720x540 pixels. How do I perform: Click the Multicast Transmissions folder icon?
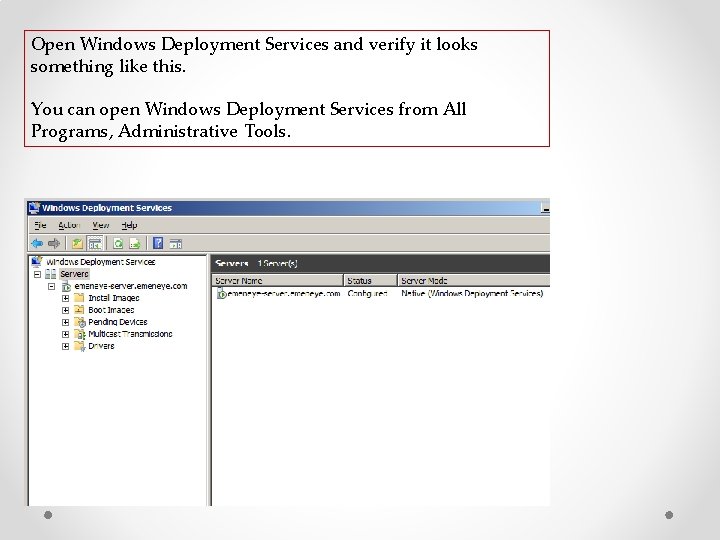[x=80, y=334]
